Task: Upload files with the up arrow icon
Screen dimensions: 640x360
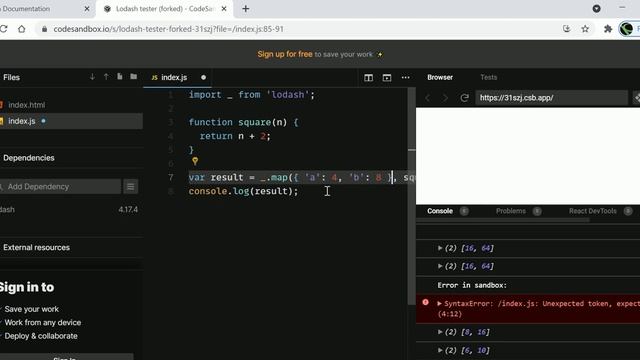Action: coord(106,77)
